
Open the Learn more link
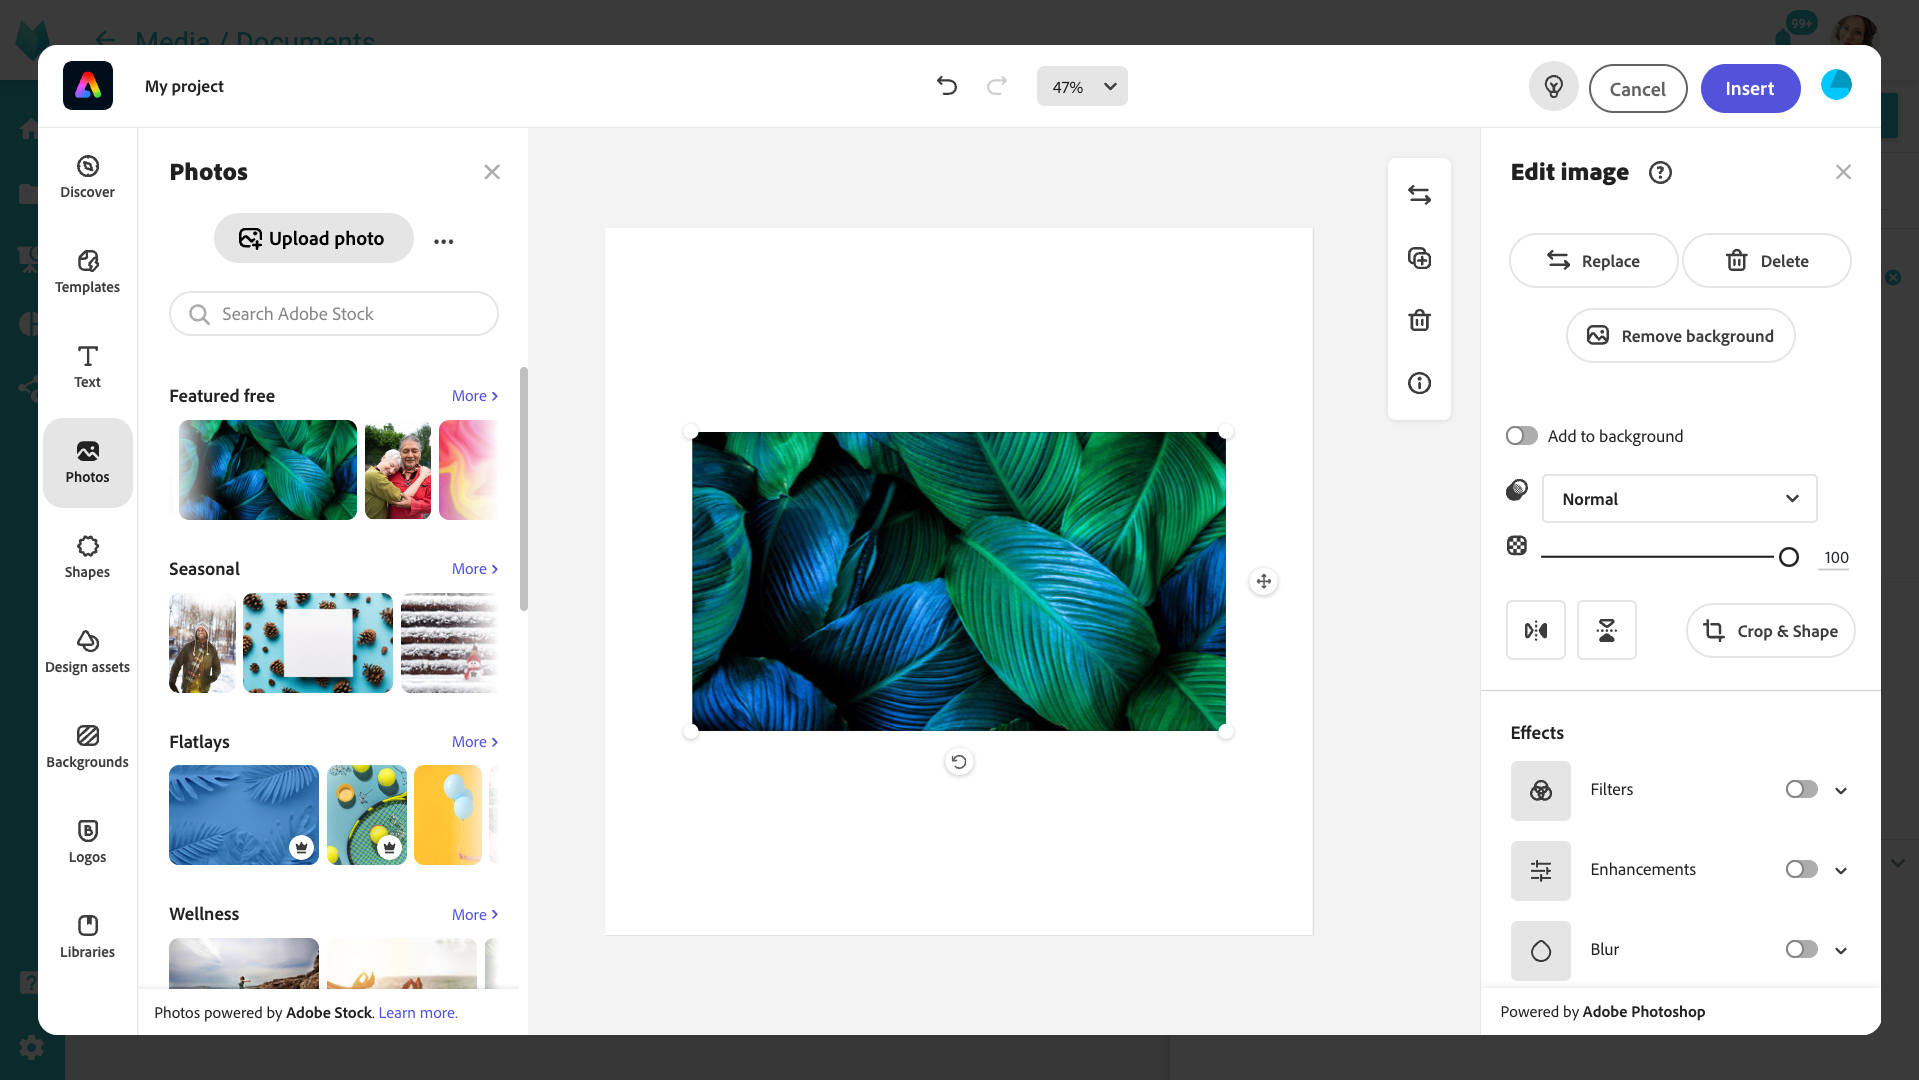(x=417, y=1013)
